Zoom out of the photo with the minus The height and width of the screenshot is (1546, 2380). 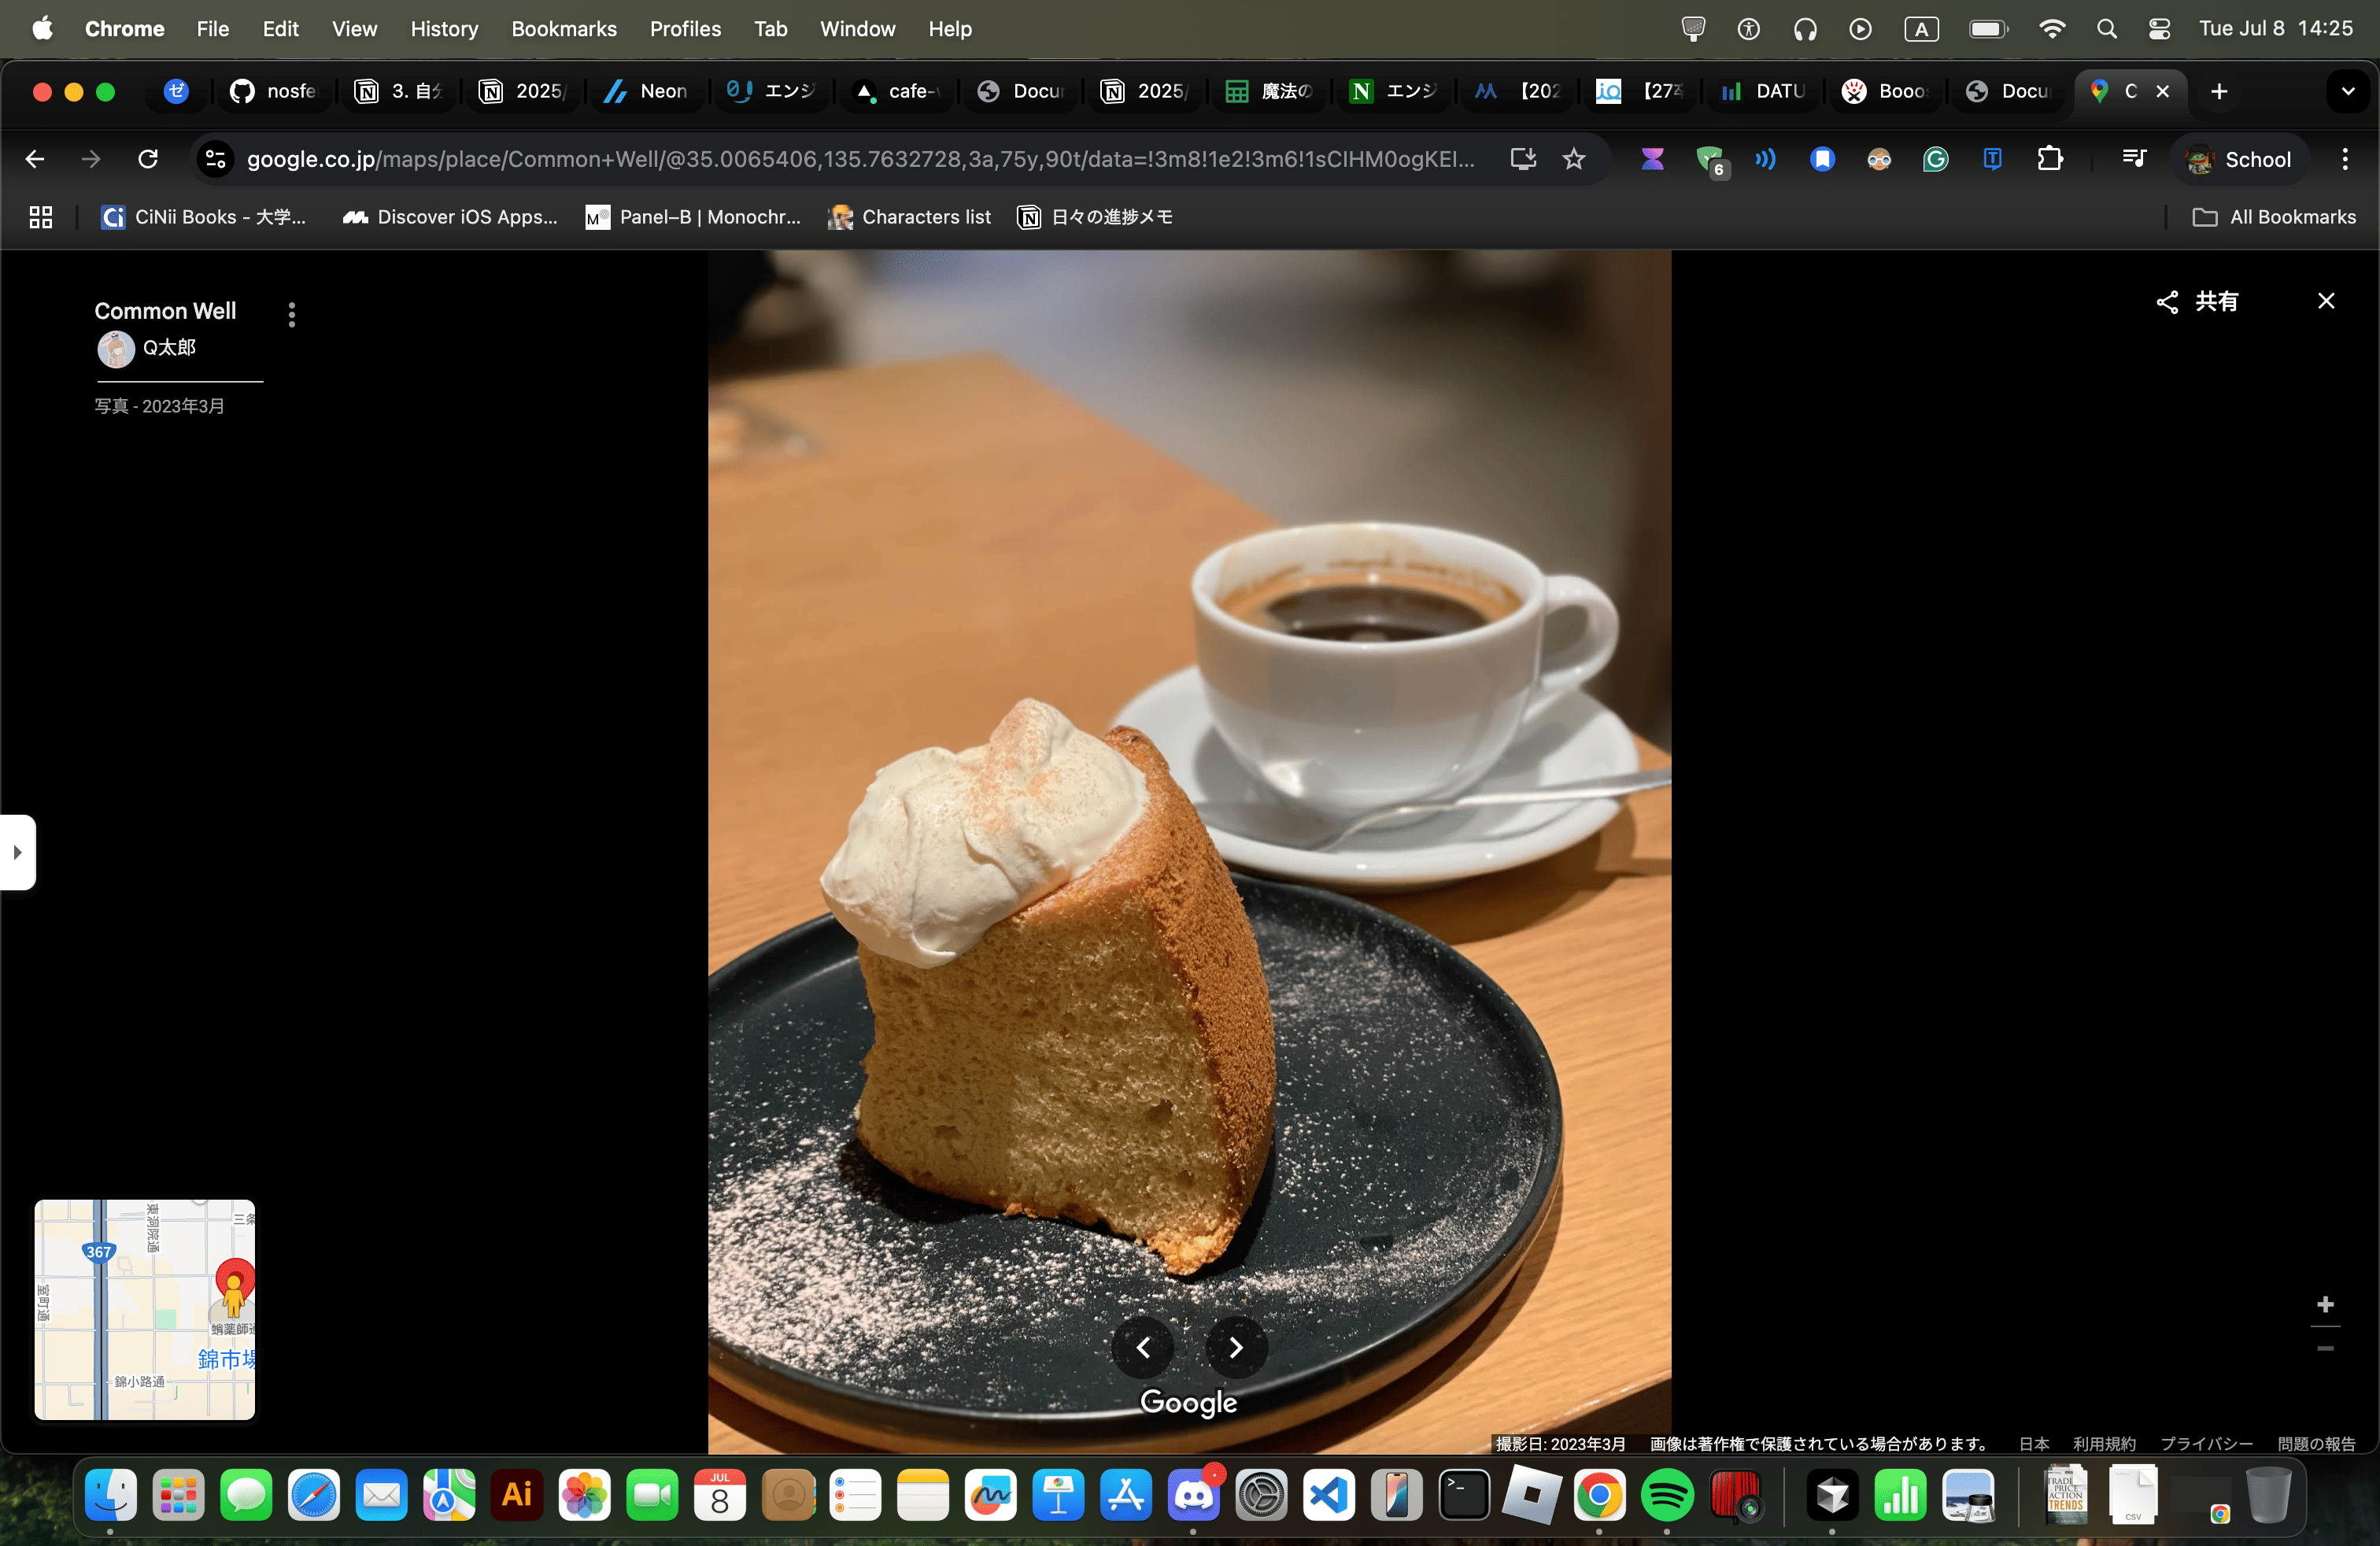point(2325,1348)
